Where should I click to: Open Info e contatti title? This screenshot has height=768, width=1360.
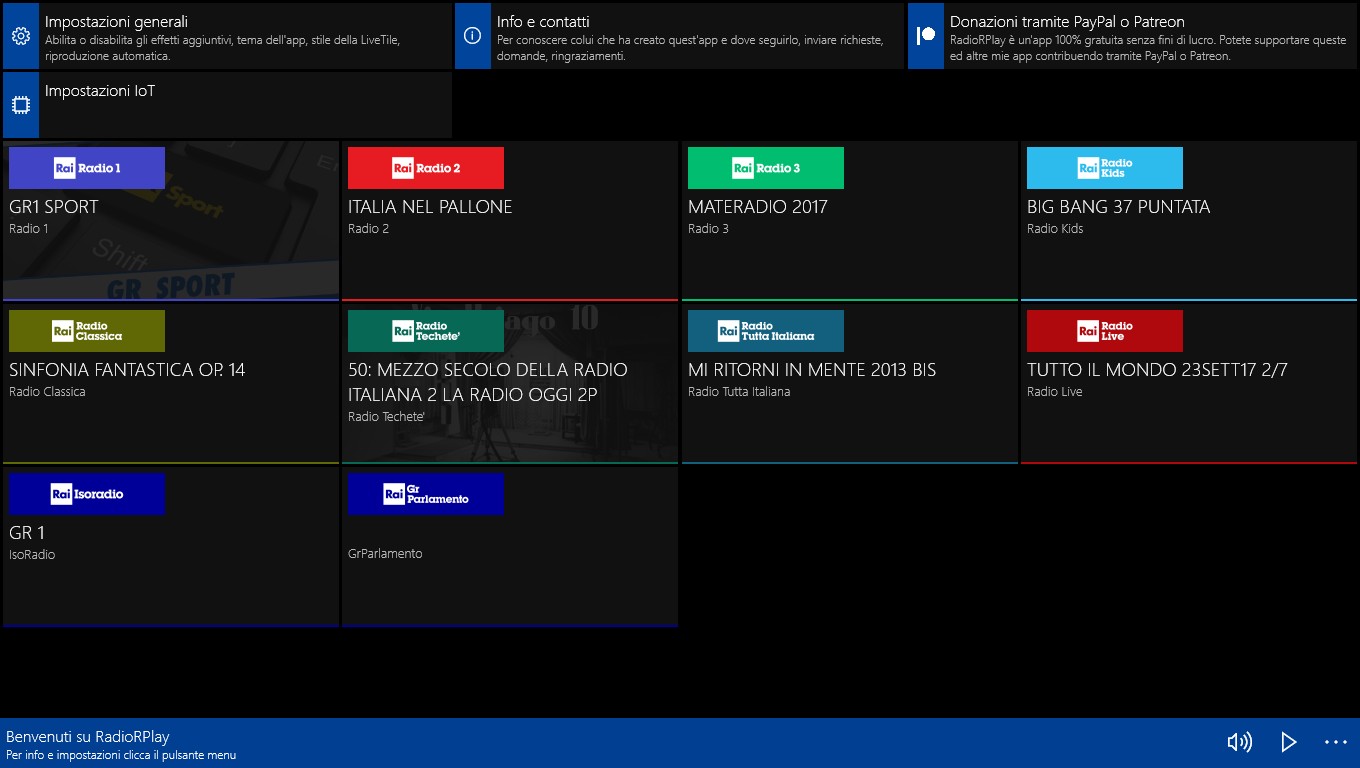coord(543,22)
